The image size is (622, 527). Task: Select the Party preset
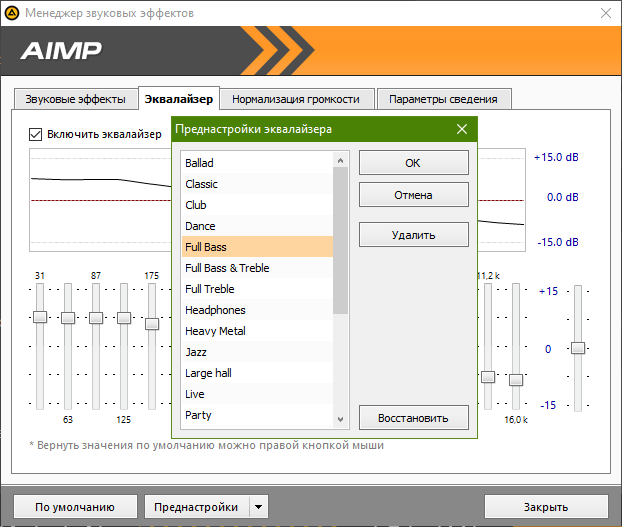click(257, 415)
